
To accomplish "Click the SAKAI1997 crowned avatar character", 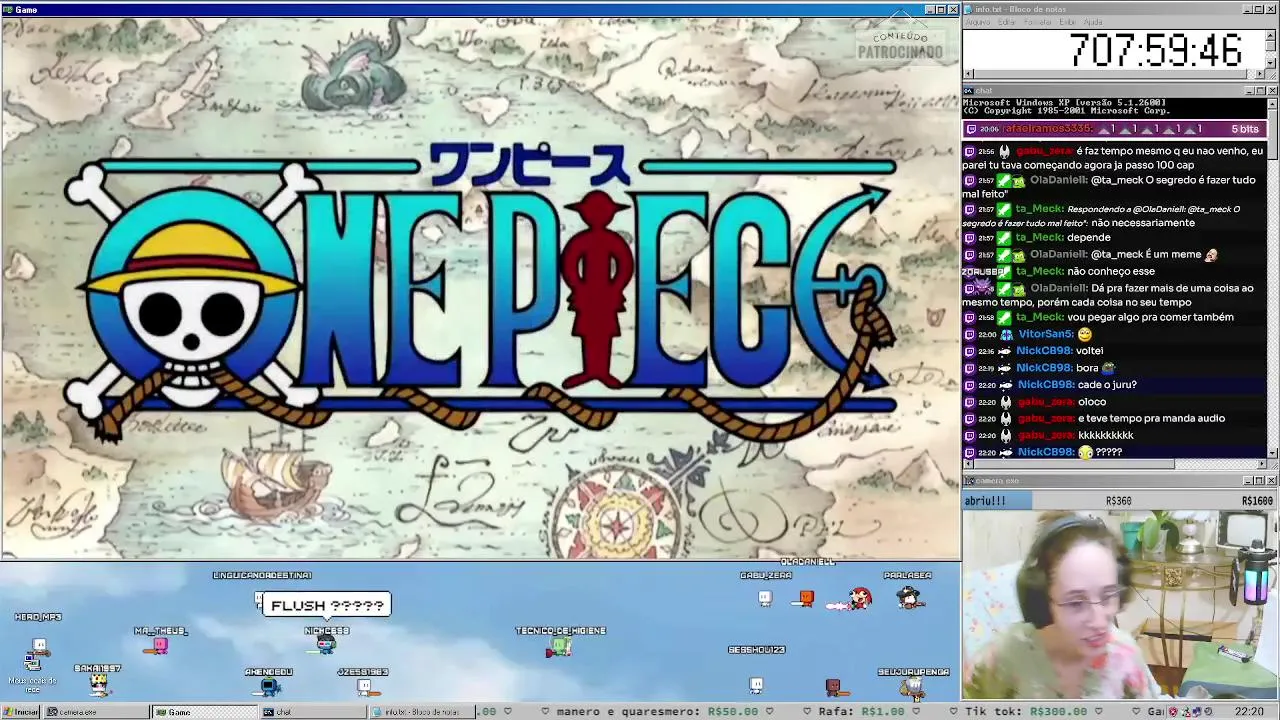I will pyautogui.click(x=98, y=685).
